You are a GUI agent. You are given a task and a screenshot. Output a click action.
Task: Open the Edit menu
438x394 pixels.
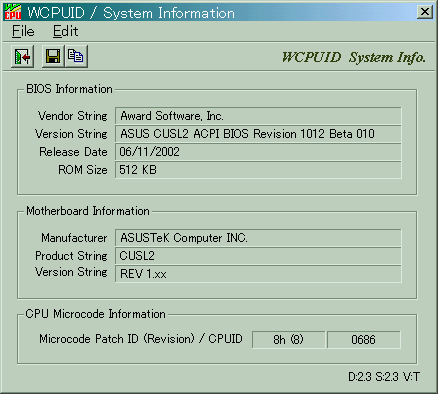pyautogui.click(x=65, y=31)
